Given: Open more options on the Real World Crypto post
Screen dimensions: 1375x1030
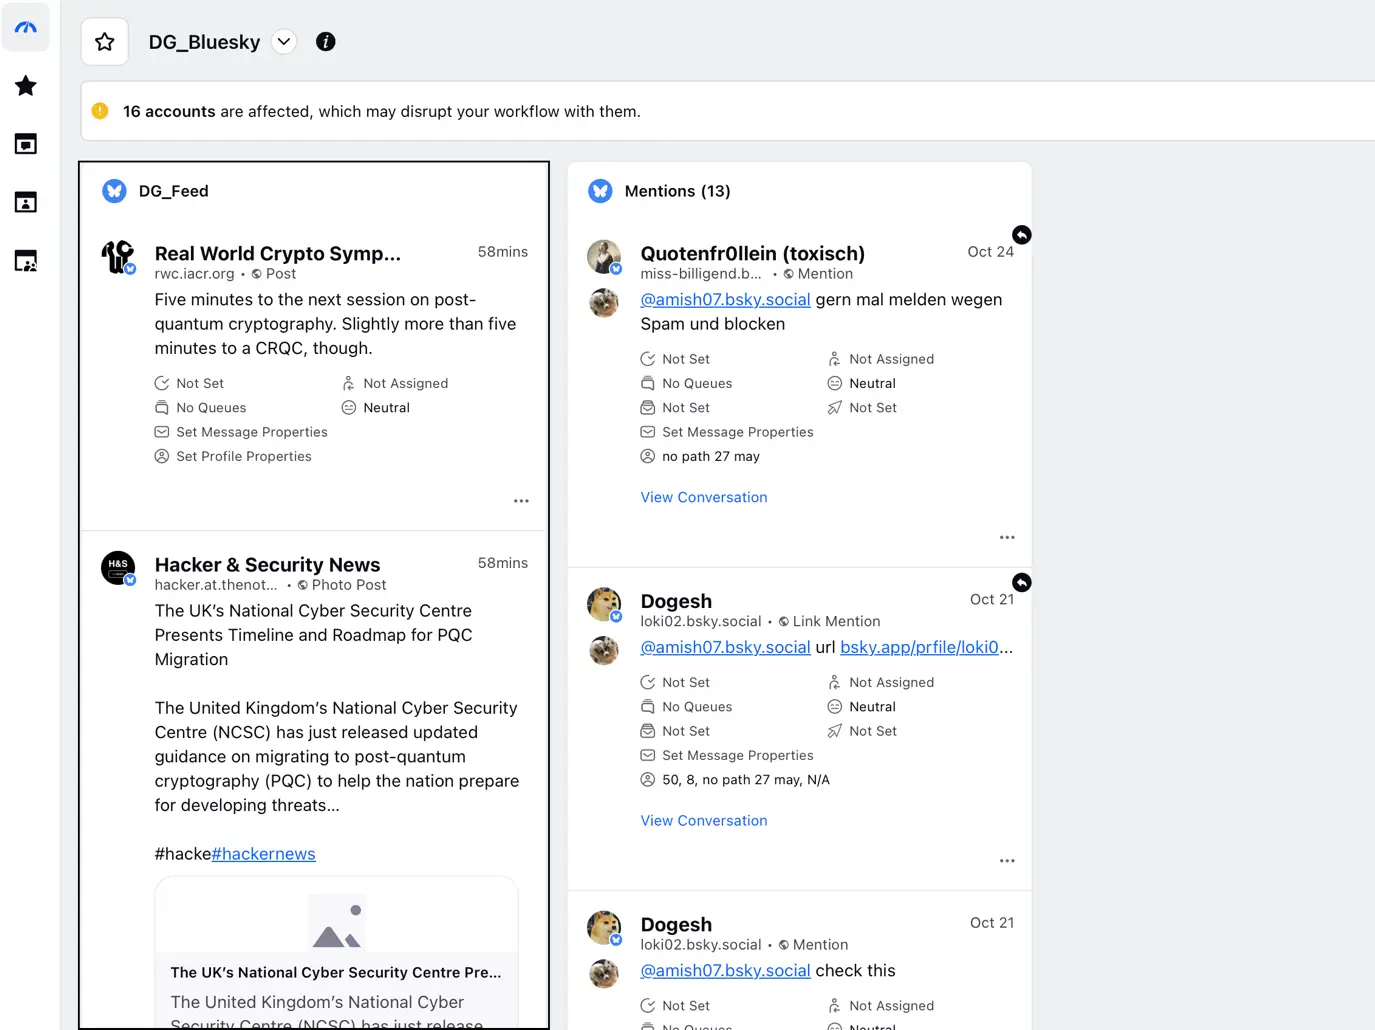Looking at the screenshot, I should pyautogui.click(x=521, y=500).
